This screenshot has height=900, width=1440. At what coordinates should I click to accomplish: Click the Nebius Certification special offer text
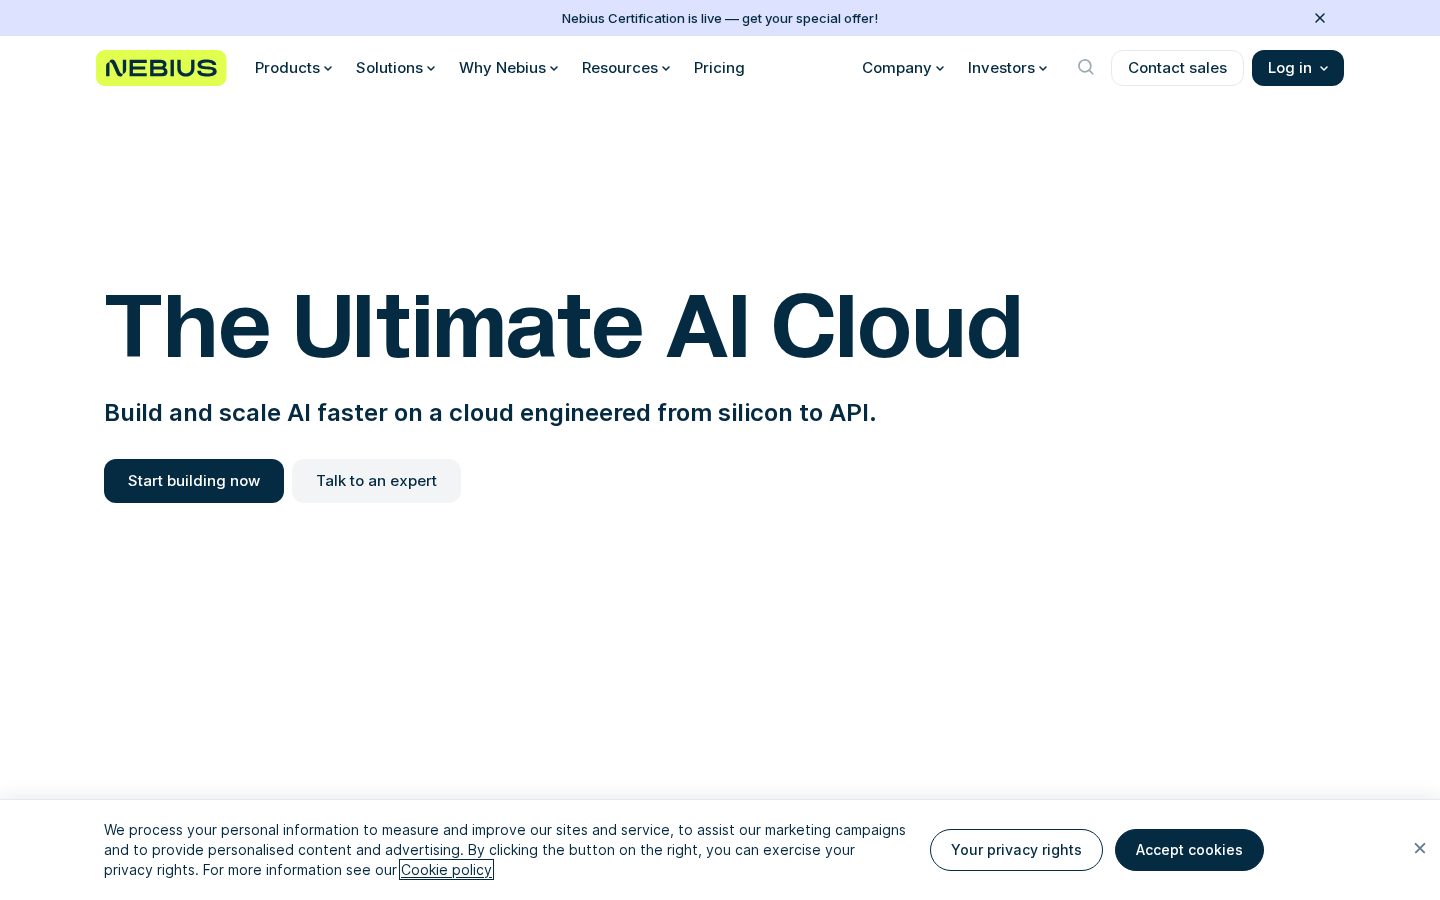(720, 18)
